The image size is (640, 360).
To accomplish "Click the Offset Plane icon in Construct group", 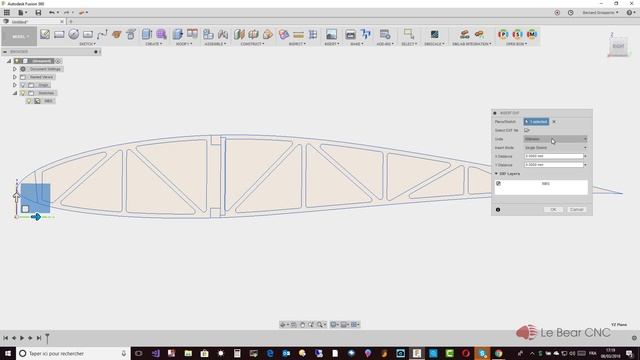I will coord(239,34).
